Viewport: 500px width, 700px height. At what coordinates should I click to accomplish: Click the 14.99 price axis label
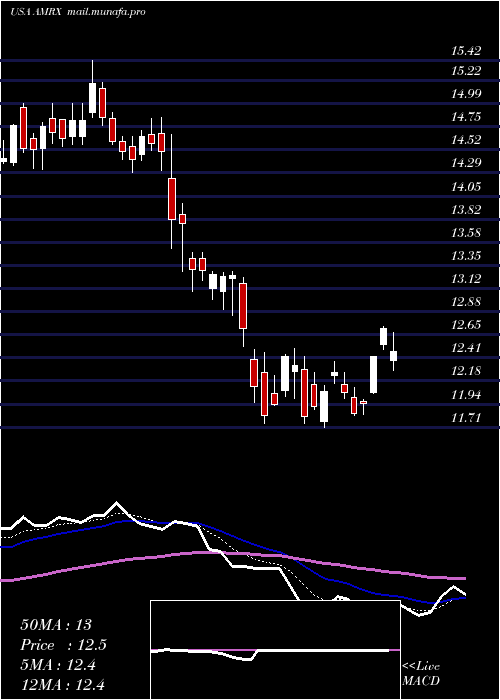pos(466,94)
